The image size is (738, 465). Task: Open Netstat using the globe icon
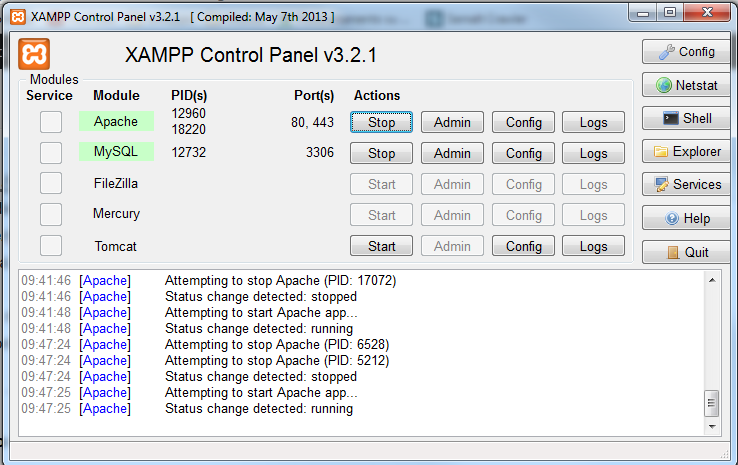(x=686, y=85)
